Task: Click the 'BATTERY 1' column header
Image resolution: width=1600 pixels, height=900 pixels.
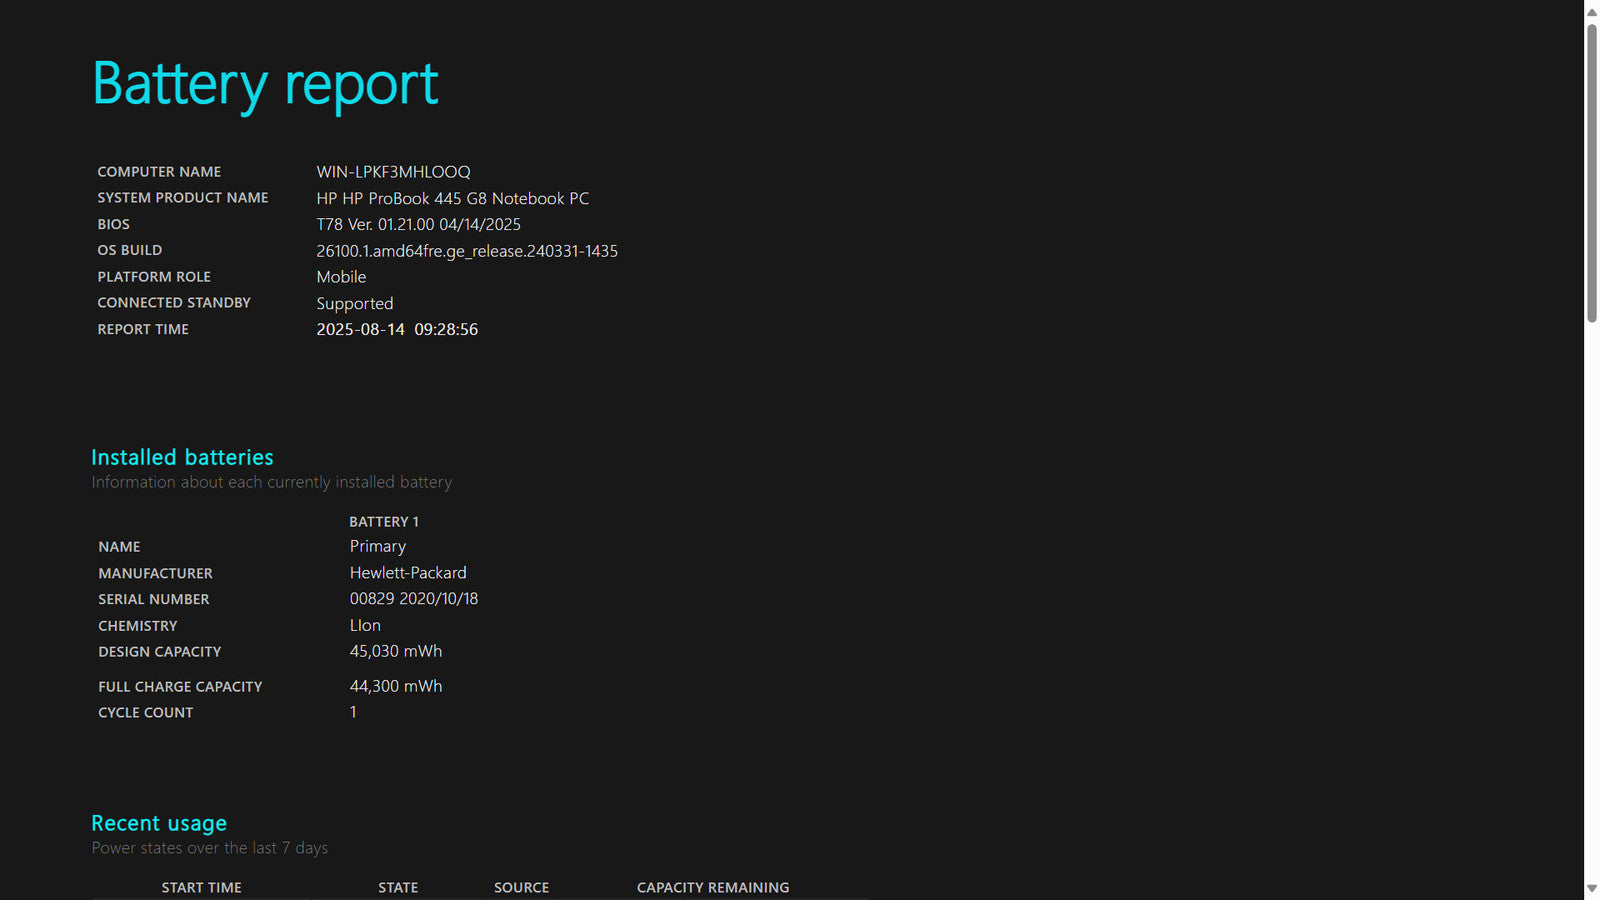Action: (384, 522)
